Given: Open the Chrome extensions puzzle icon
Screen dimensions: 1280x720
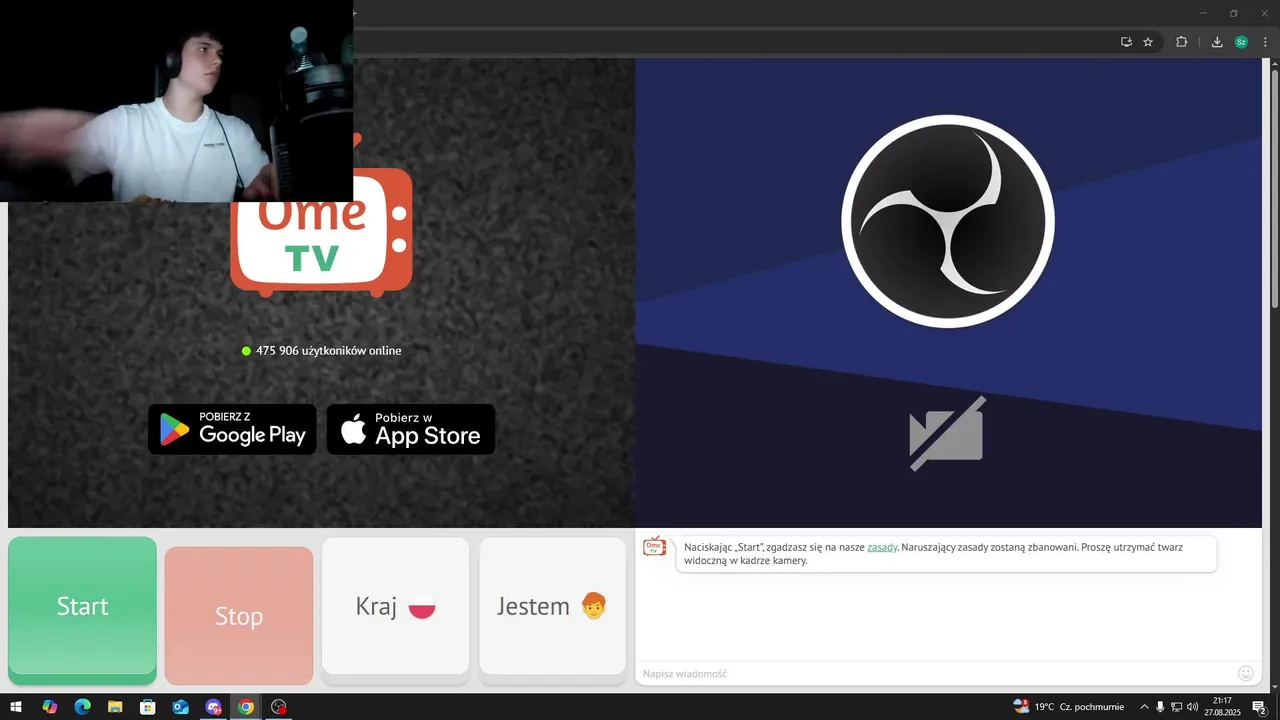Looking at the screenshot, I should [x=1181, y=42].
